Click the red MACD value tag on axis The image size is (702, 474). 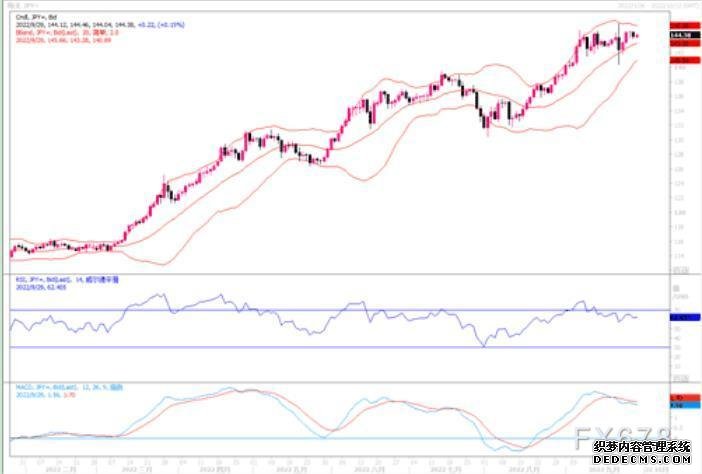coord(684,399)
